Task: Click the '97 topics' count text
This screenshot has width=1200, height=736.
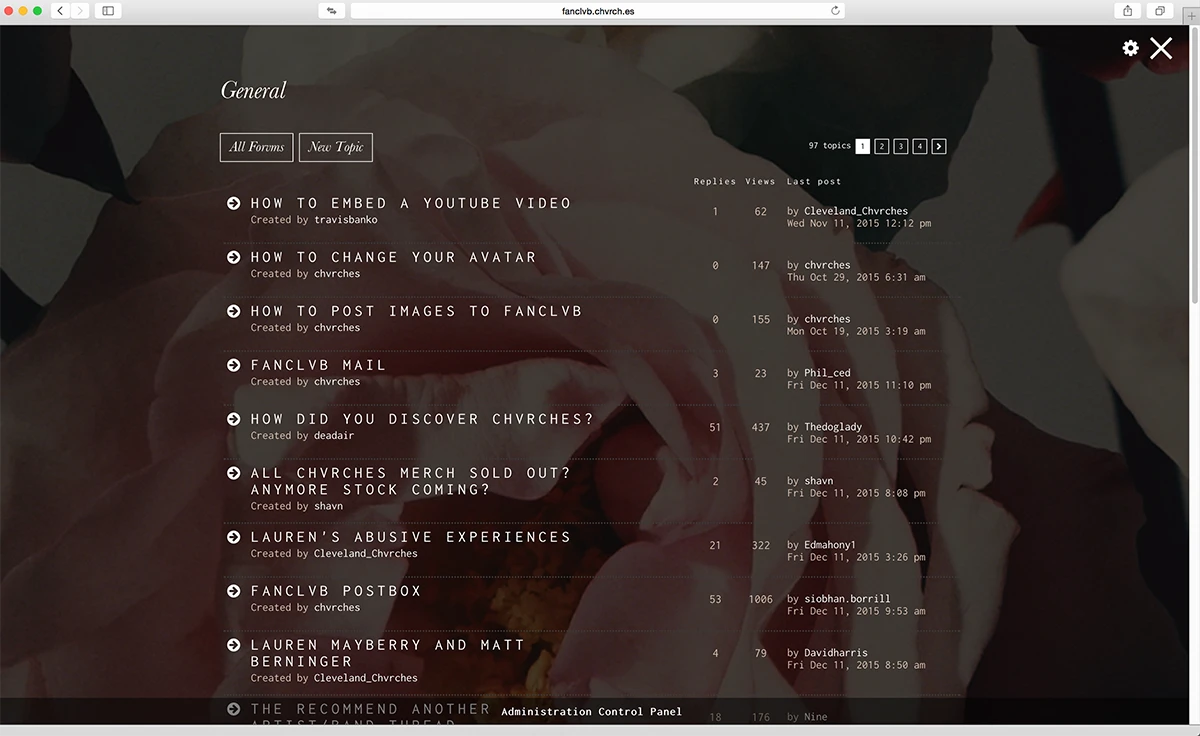Action: point(830,146)
